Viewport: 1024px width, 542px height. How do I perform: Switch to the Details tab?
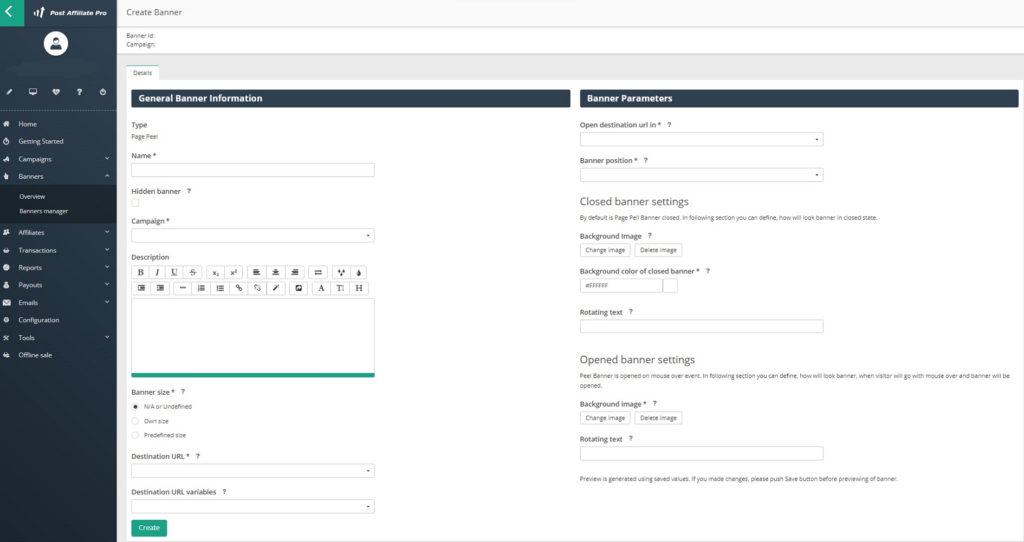pos(142,72)
